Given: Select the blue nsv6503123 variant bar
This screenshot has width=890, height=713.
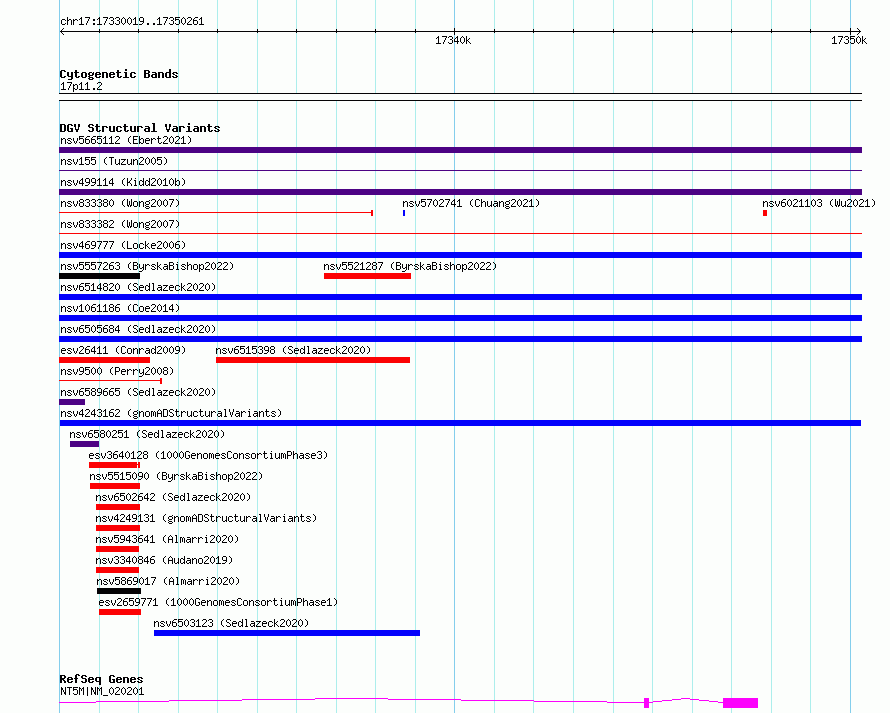Looking at the screenshot, I should (x=287, y=633).
